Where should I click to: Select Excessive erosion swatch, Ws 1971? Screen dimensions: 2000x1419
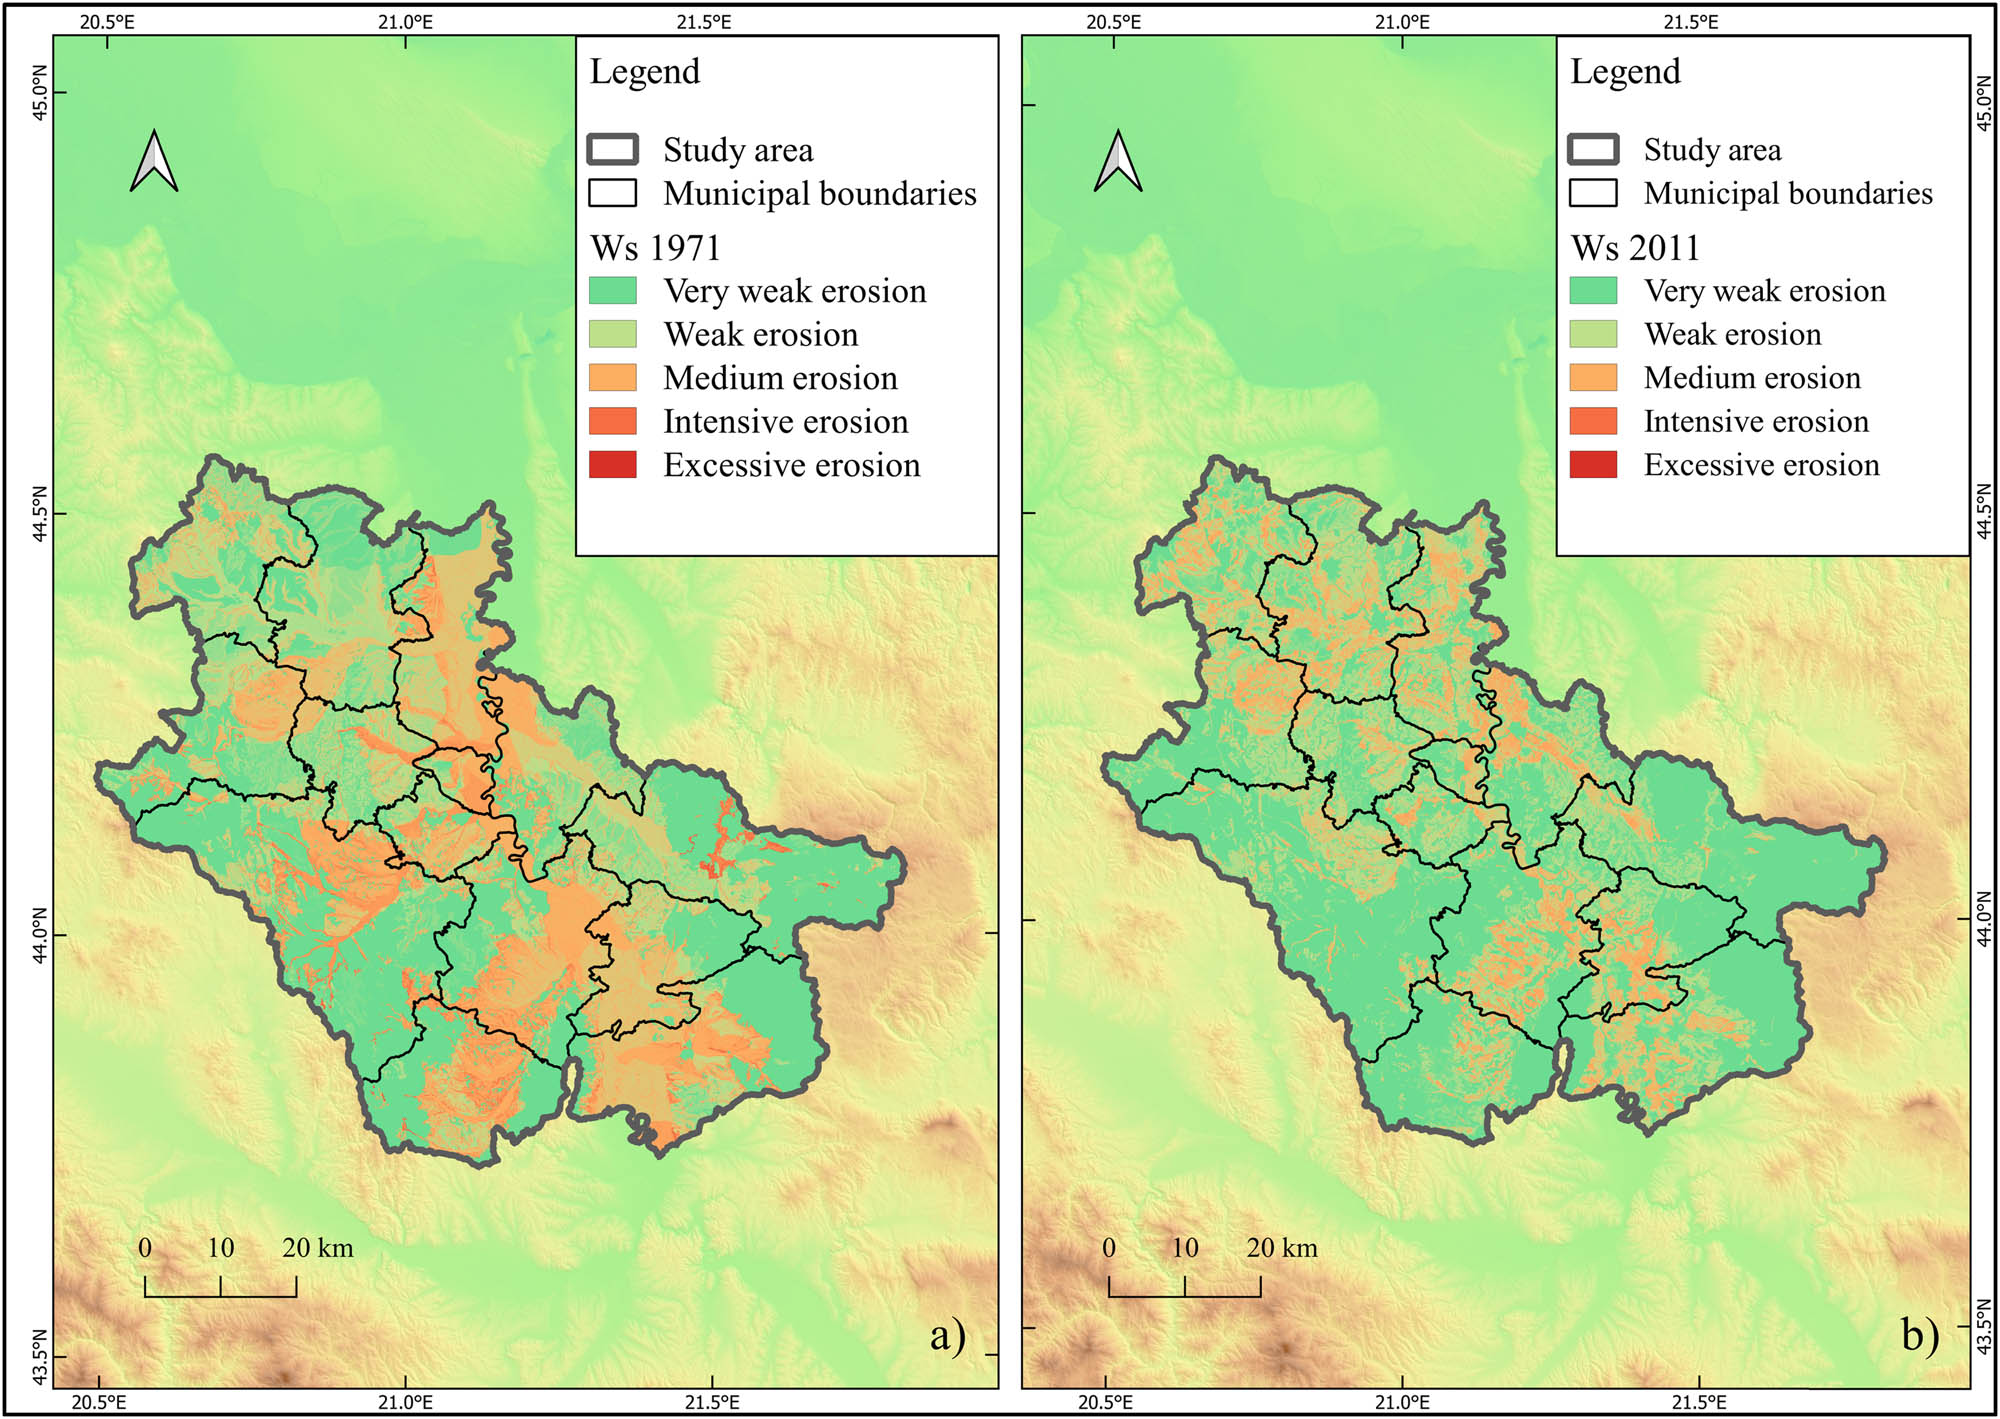[612, 465]
